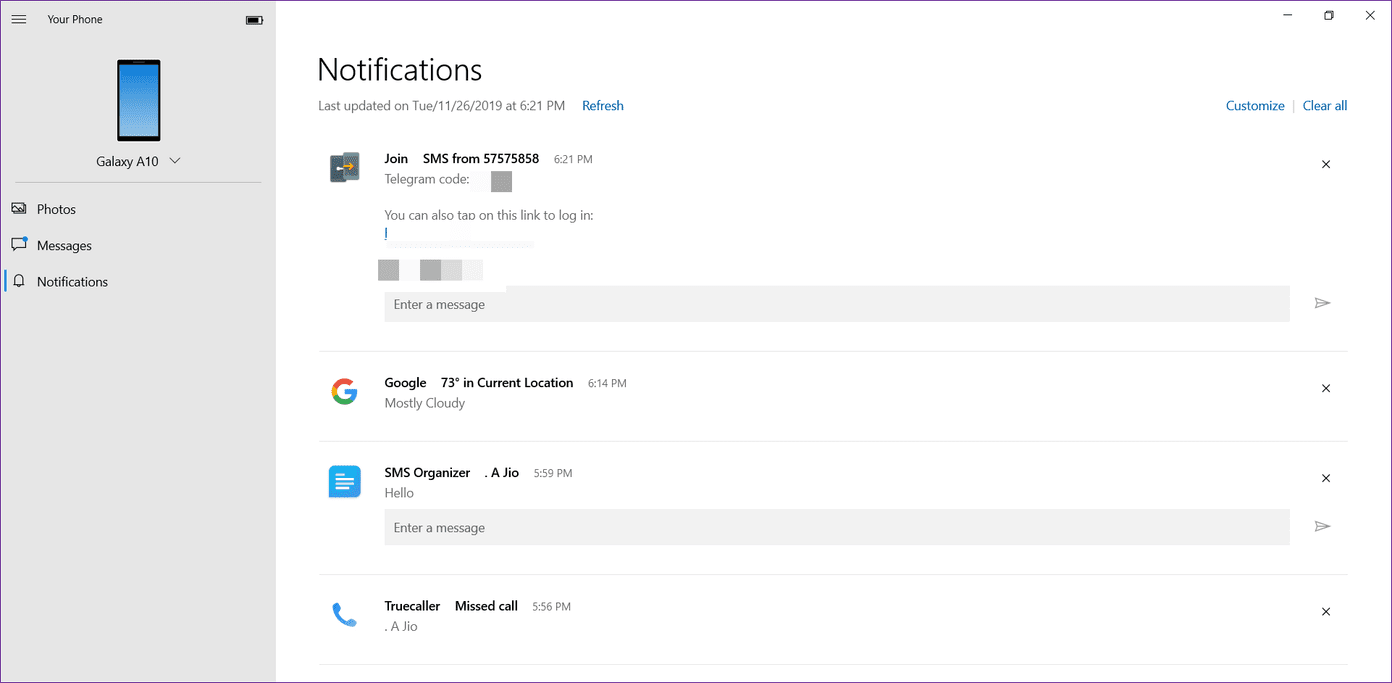Clear all notifications
1392x683 pixels.
tap(1325, 106)
